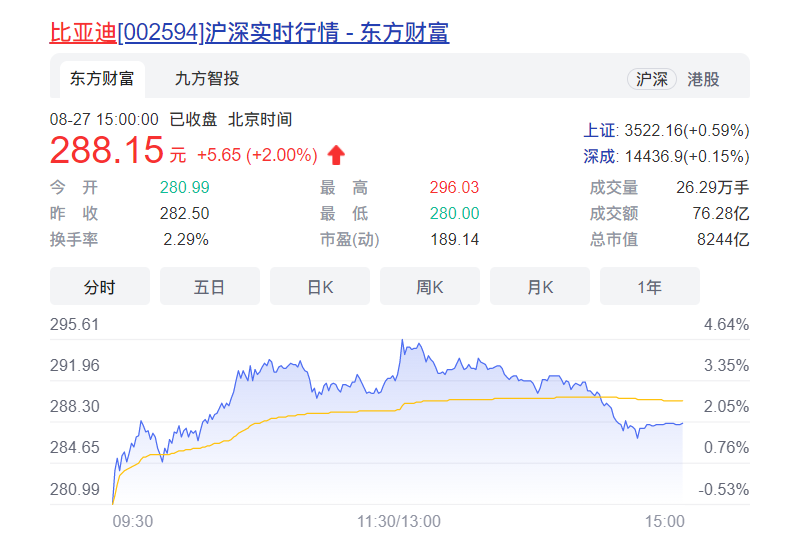Screen dimensions: 794x543
Task: Click the intraday peak on the blue price line
Action: point(403,340)
